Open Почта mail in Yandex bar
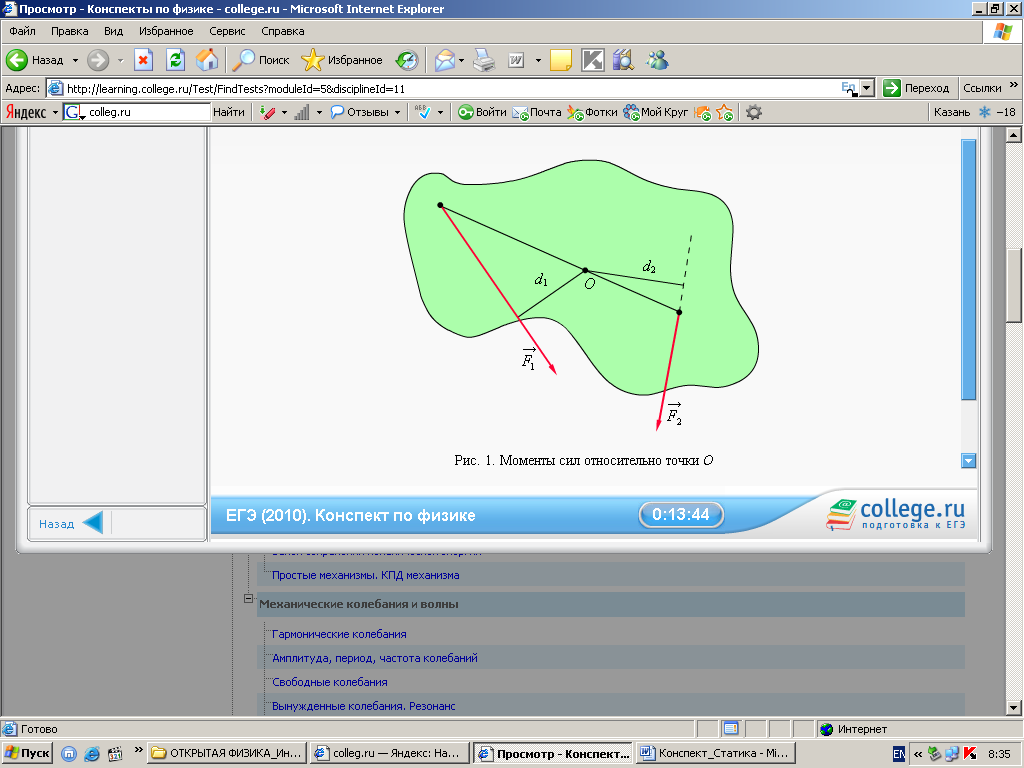The height and width of the screenshot is (768, 1024). click(x=537, y=112)
